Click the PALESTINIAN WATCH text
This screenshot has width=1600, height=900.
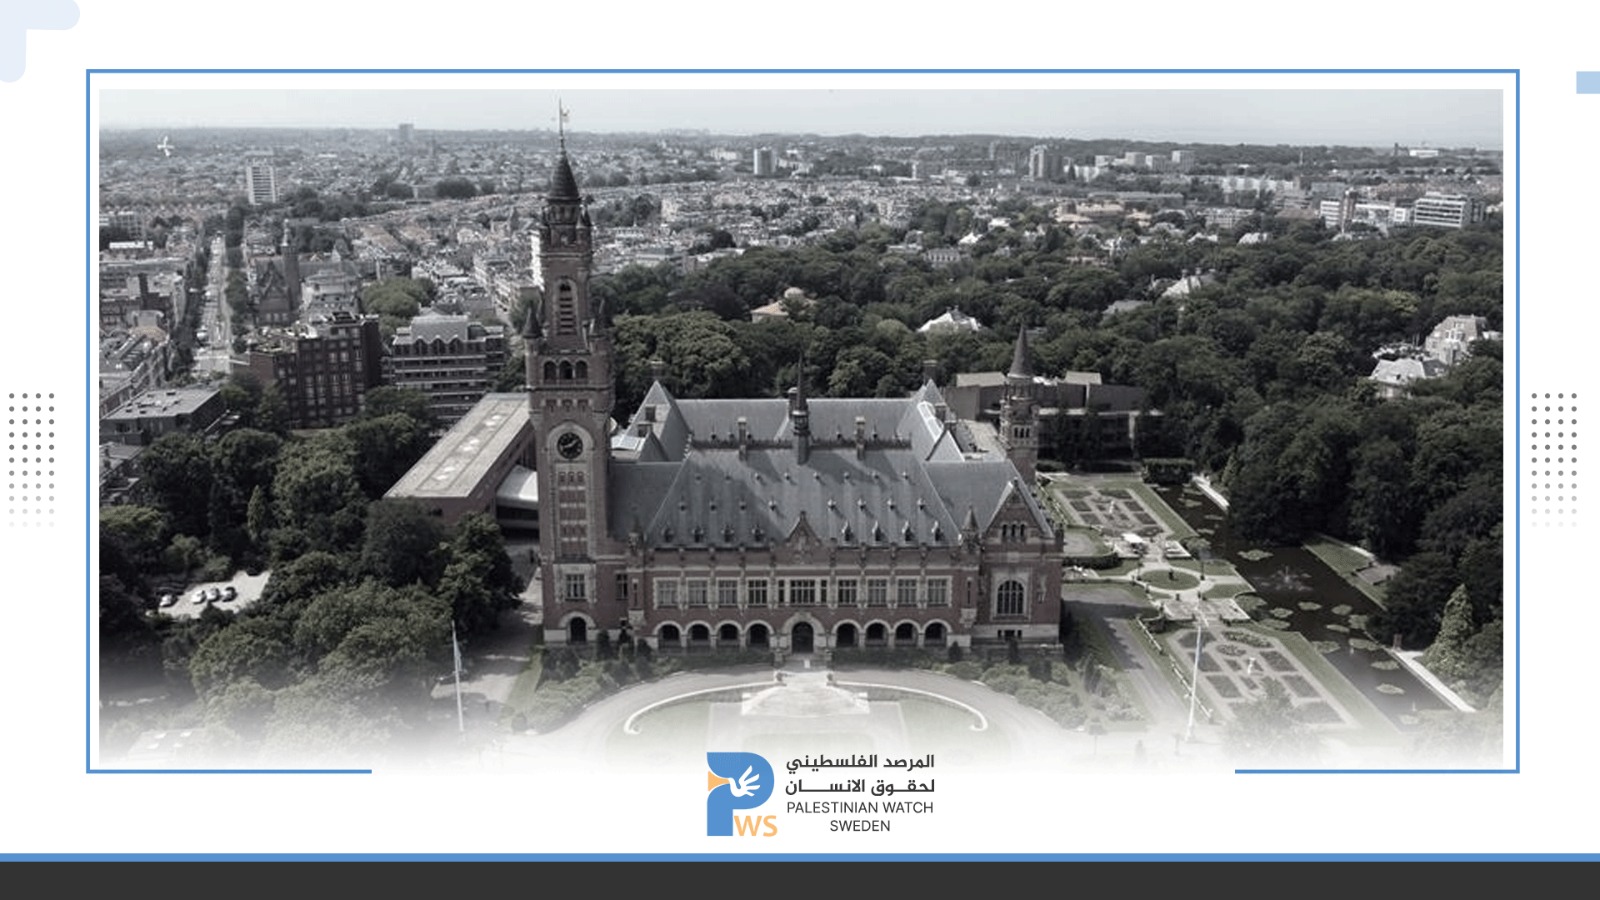point(859,807)
